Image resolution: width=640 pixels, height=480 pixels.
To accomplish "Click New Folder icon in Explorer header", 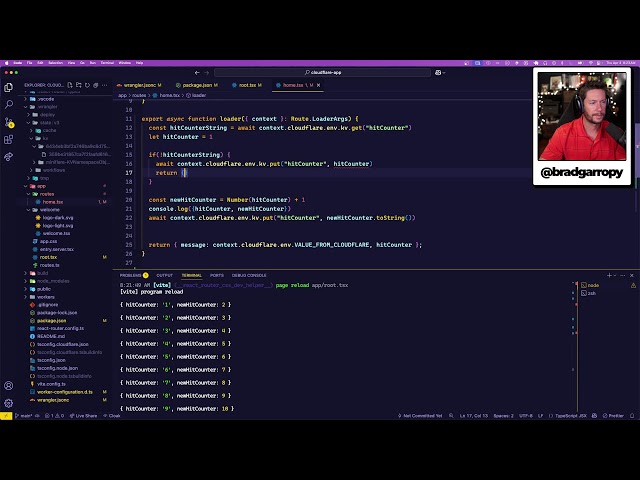I will [79, 85].
